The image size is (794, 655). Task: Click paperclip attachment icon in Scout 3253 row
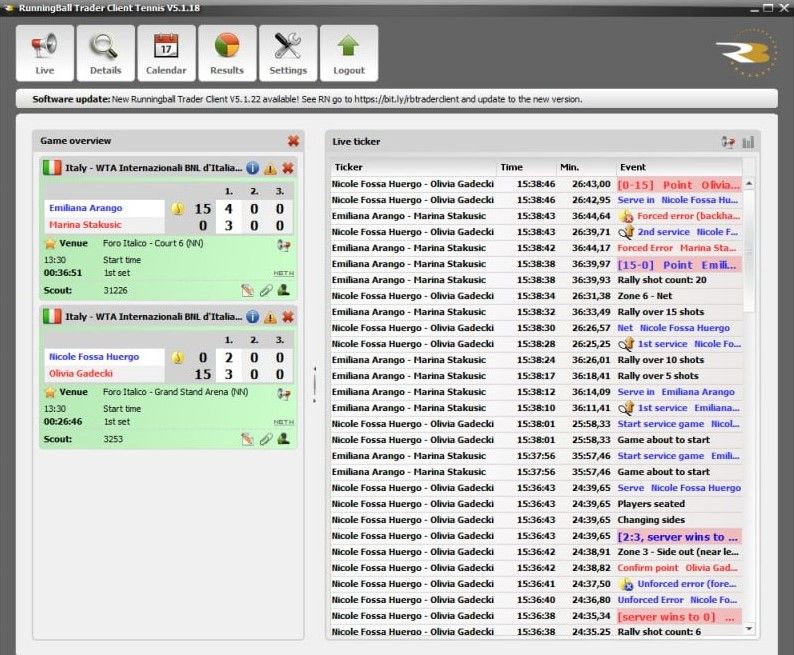click(x=266, y=439)
